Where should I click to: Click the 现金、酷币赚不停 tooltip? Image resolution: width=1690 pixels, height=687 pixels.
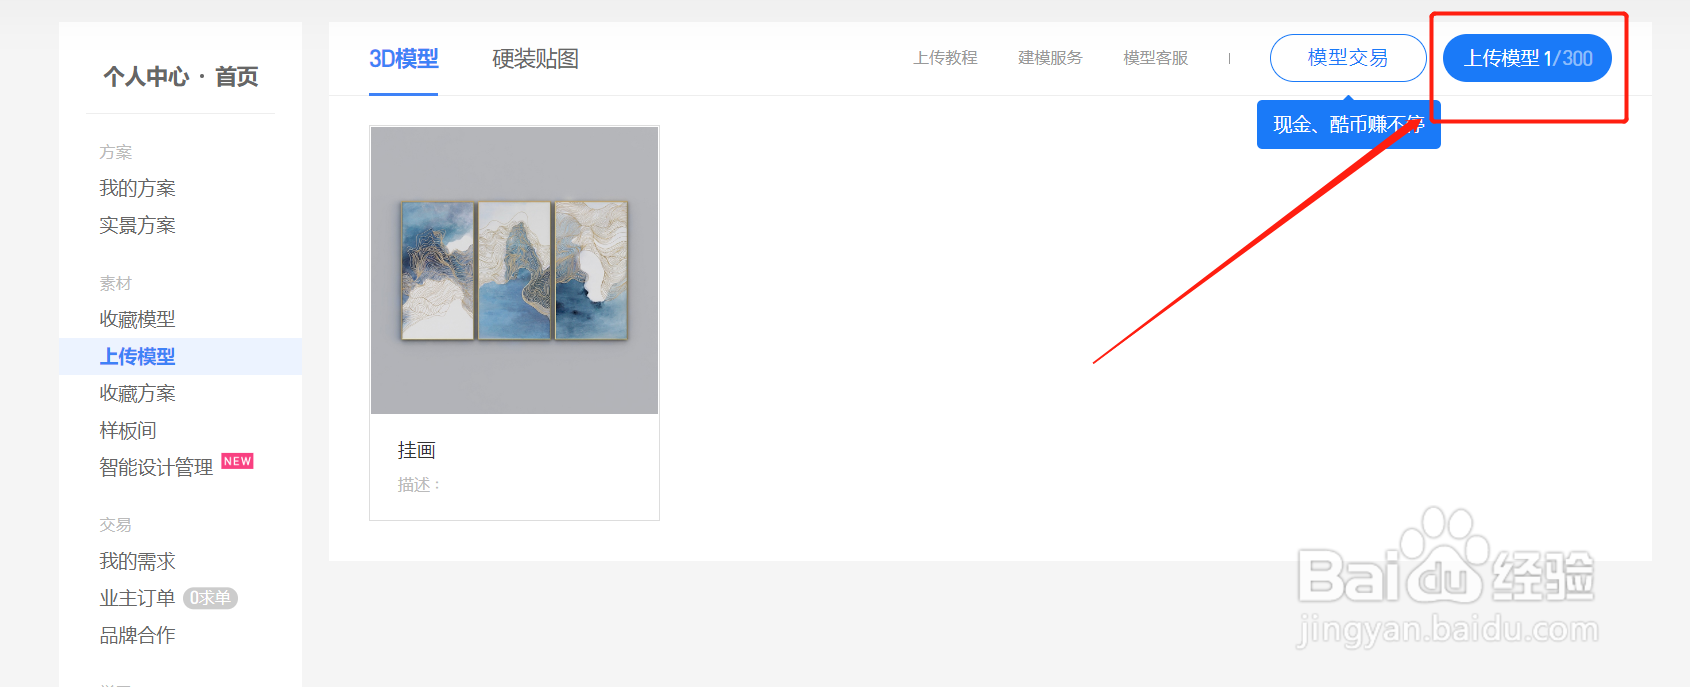click(1348, 125)
